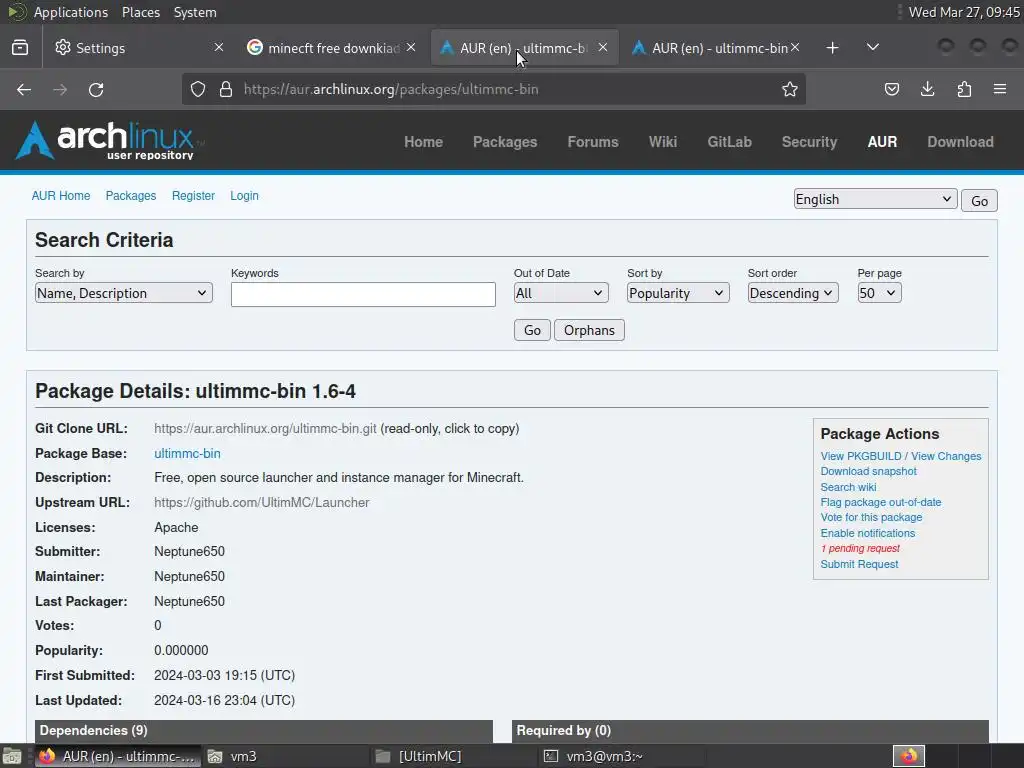Viewport: 1024px width, 768px height.
Task: Open the Forums link
Action: pos(593,142)
